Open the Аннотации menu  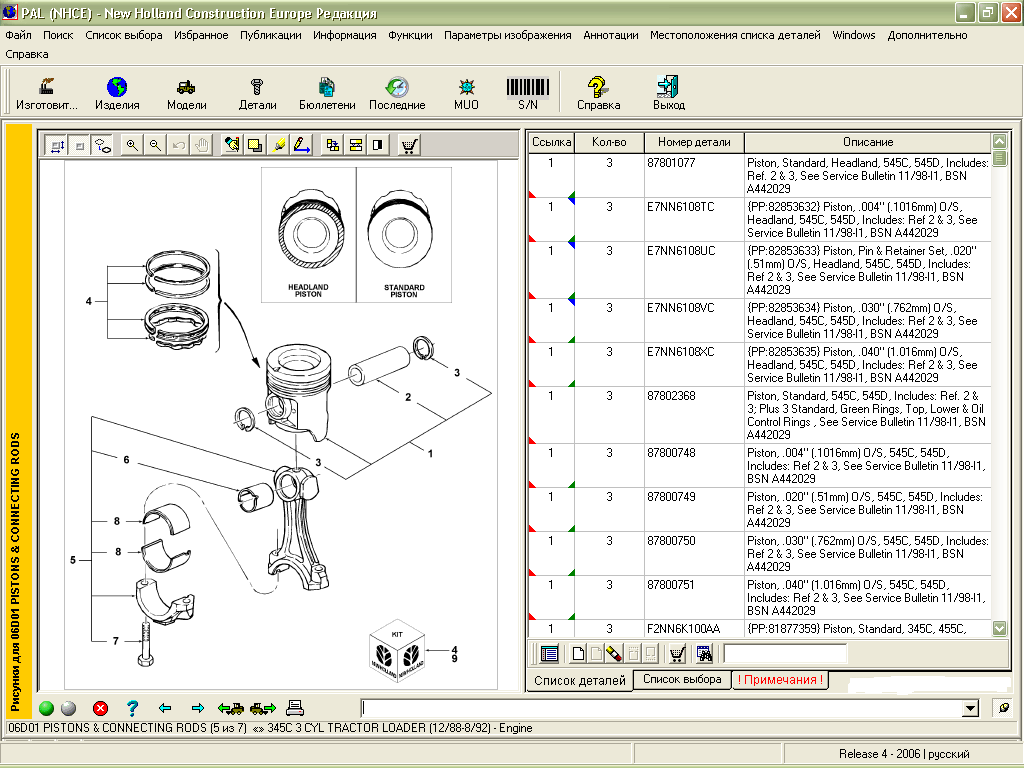(x=611, y=35)
